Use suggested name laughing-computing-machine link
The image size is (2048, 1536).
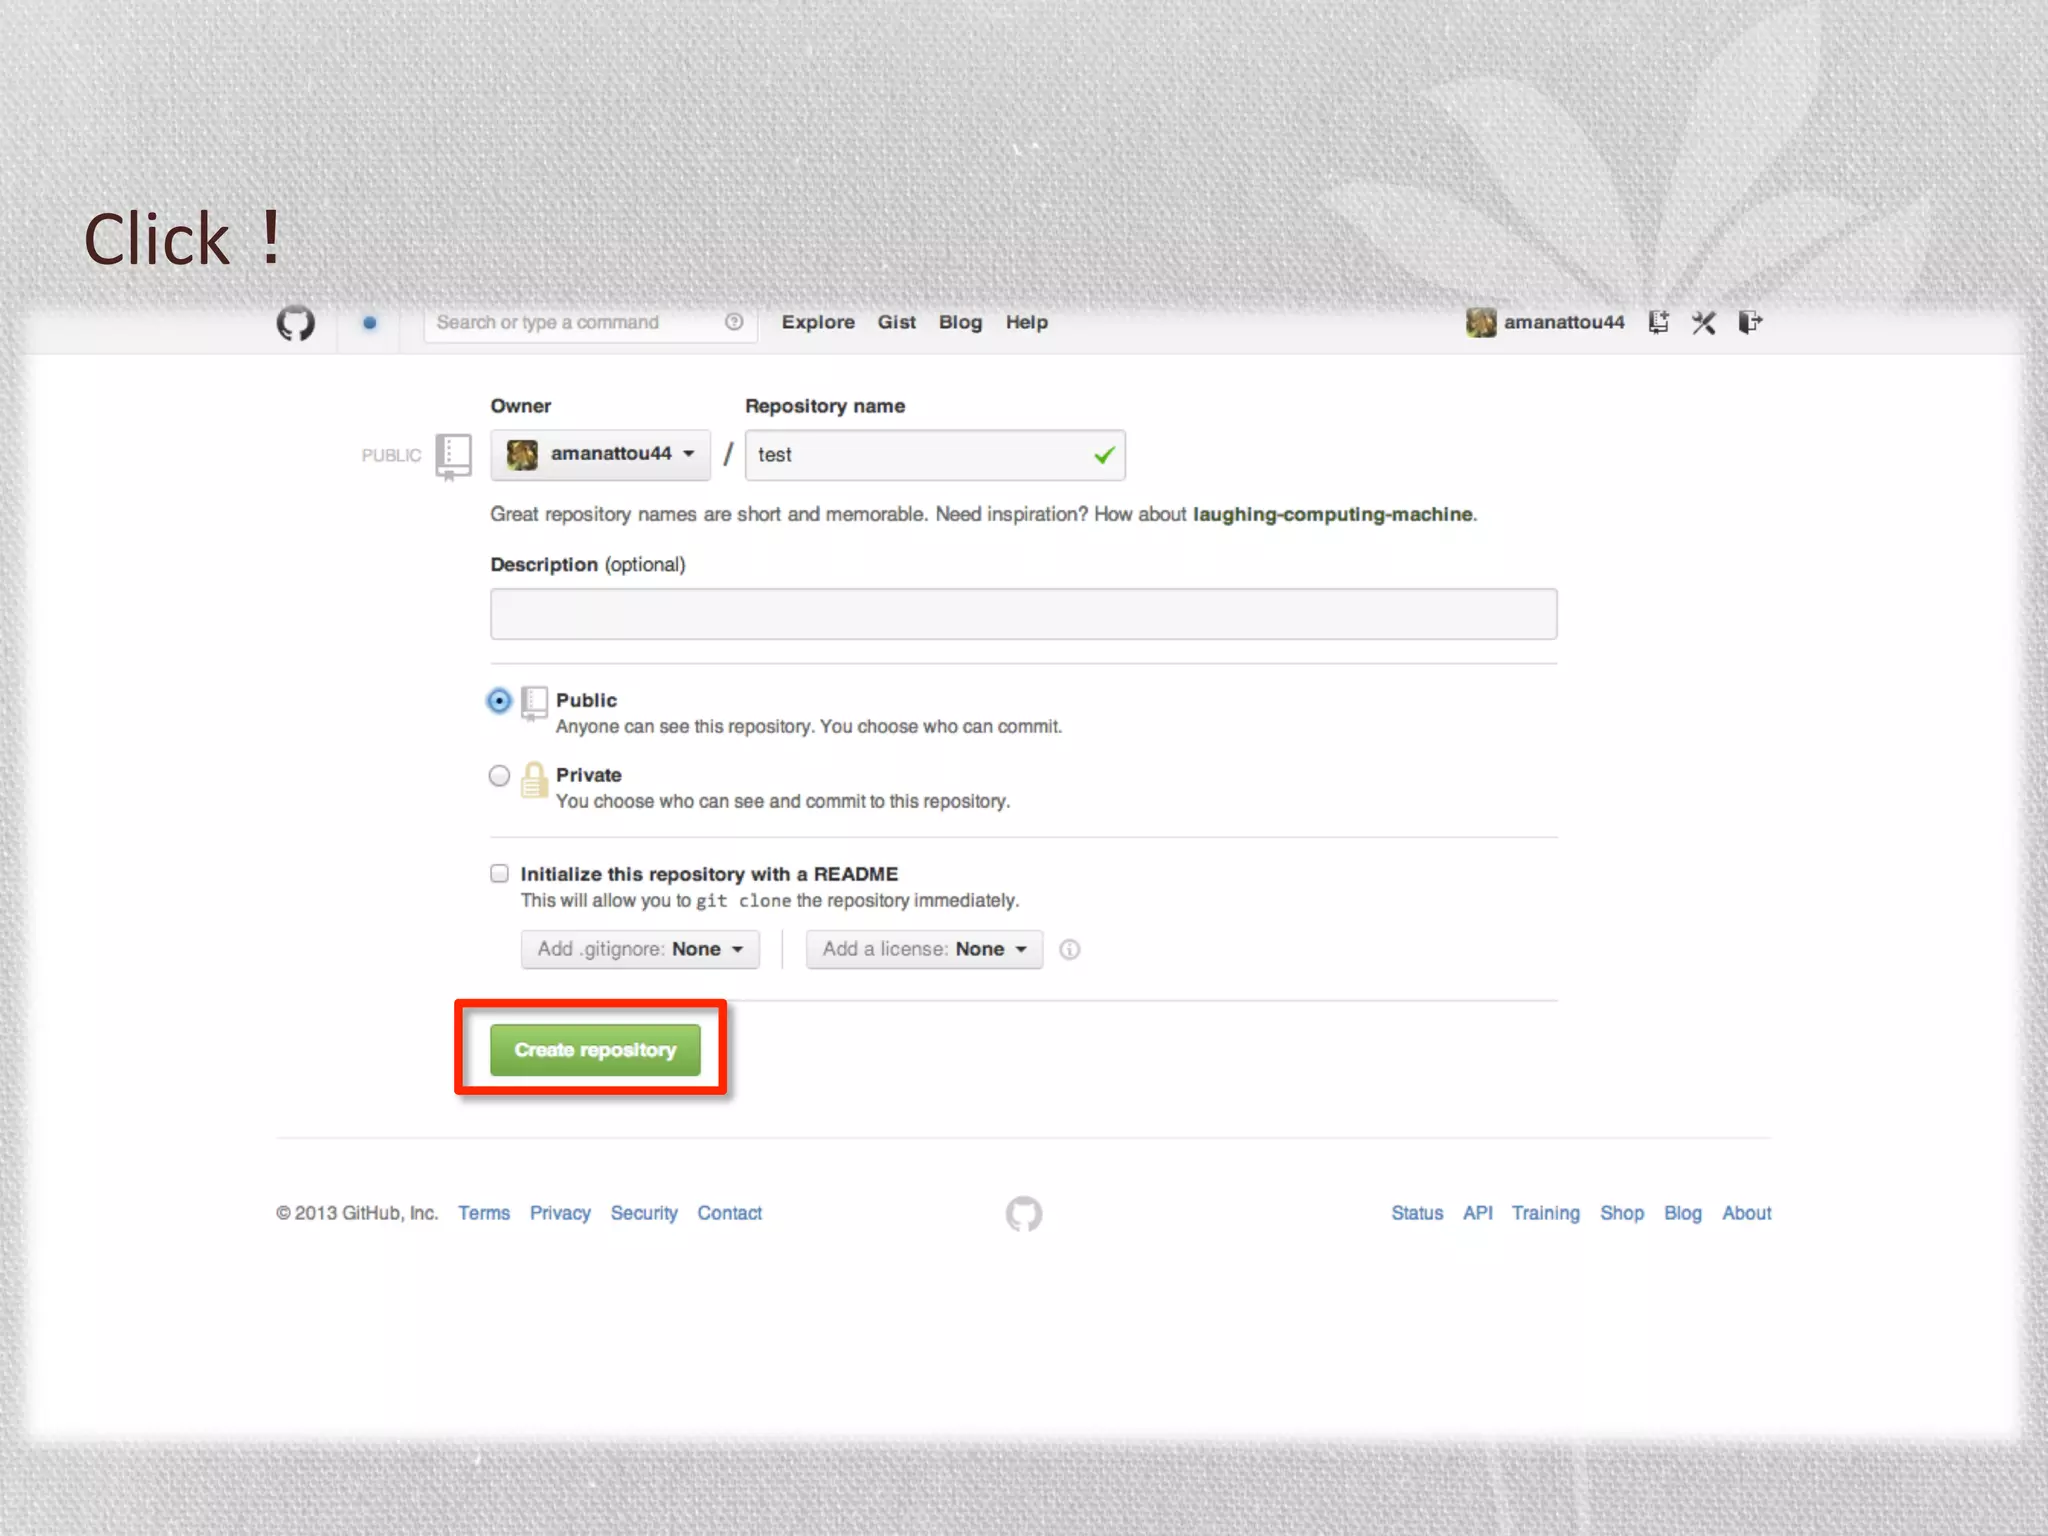(x=1332, y=514)
